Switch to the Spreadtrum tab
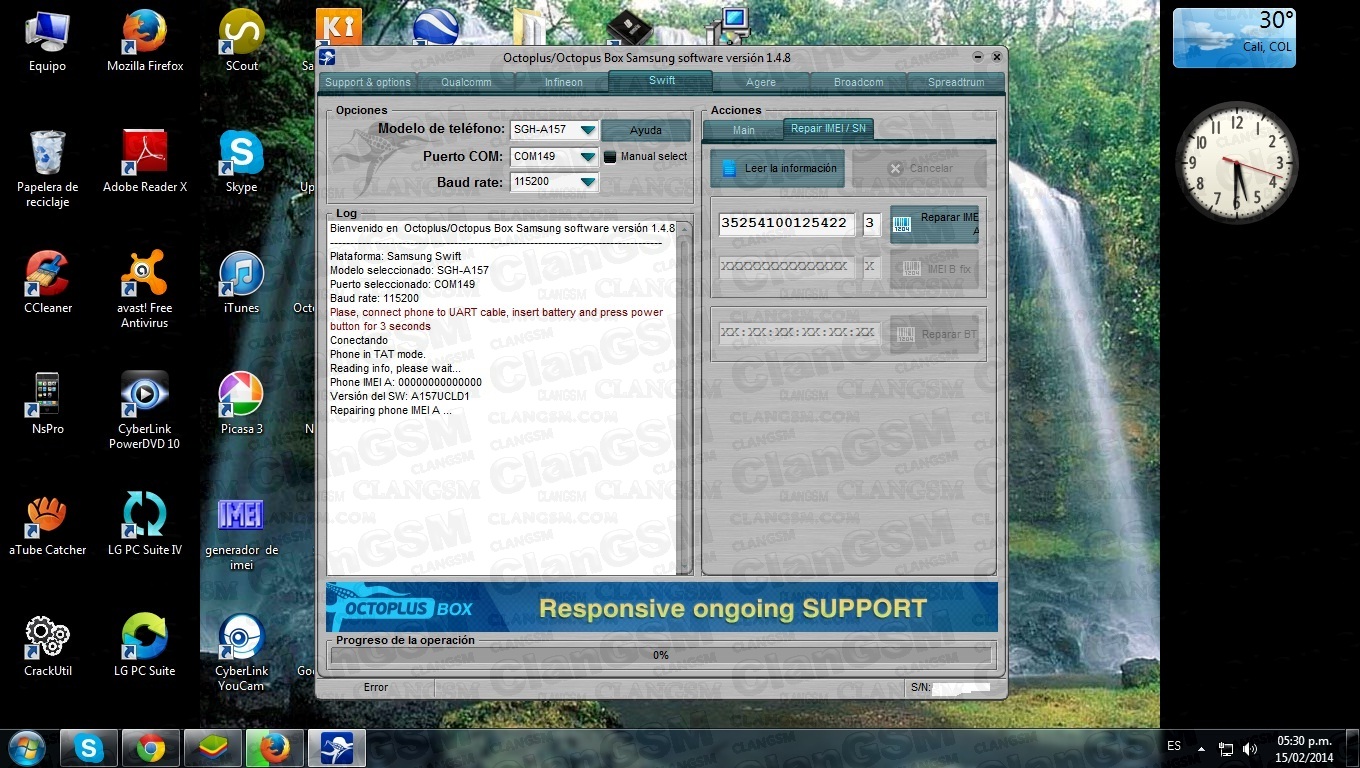 (956, 82)
